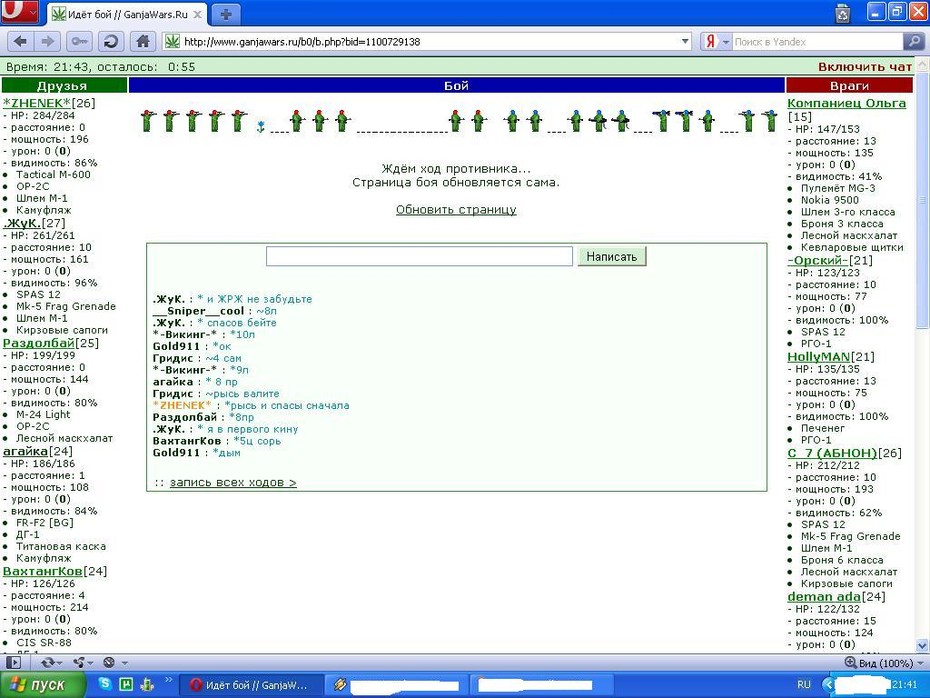Open player .ЖуК. profile link
Image resolution: width=930 pixels, height=698 pixels.
pos(22,223)
